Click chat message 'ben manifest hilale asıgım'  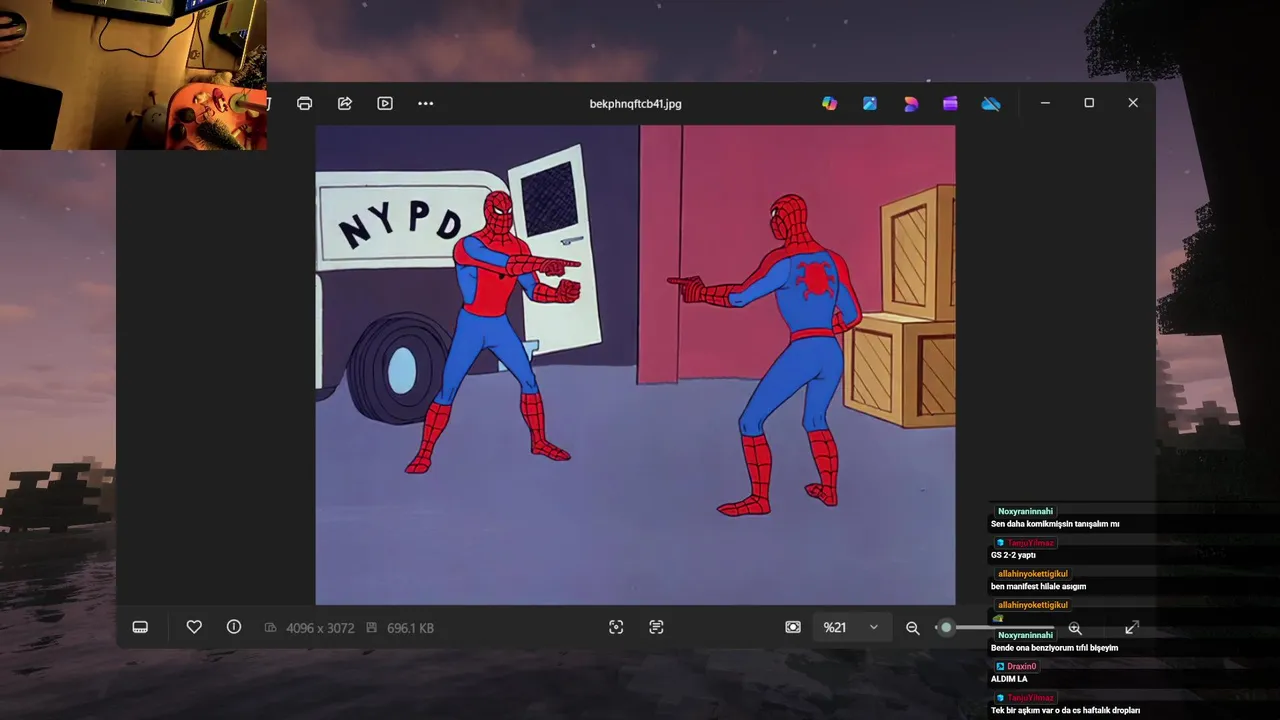[1038, 587]
